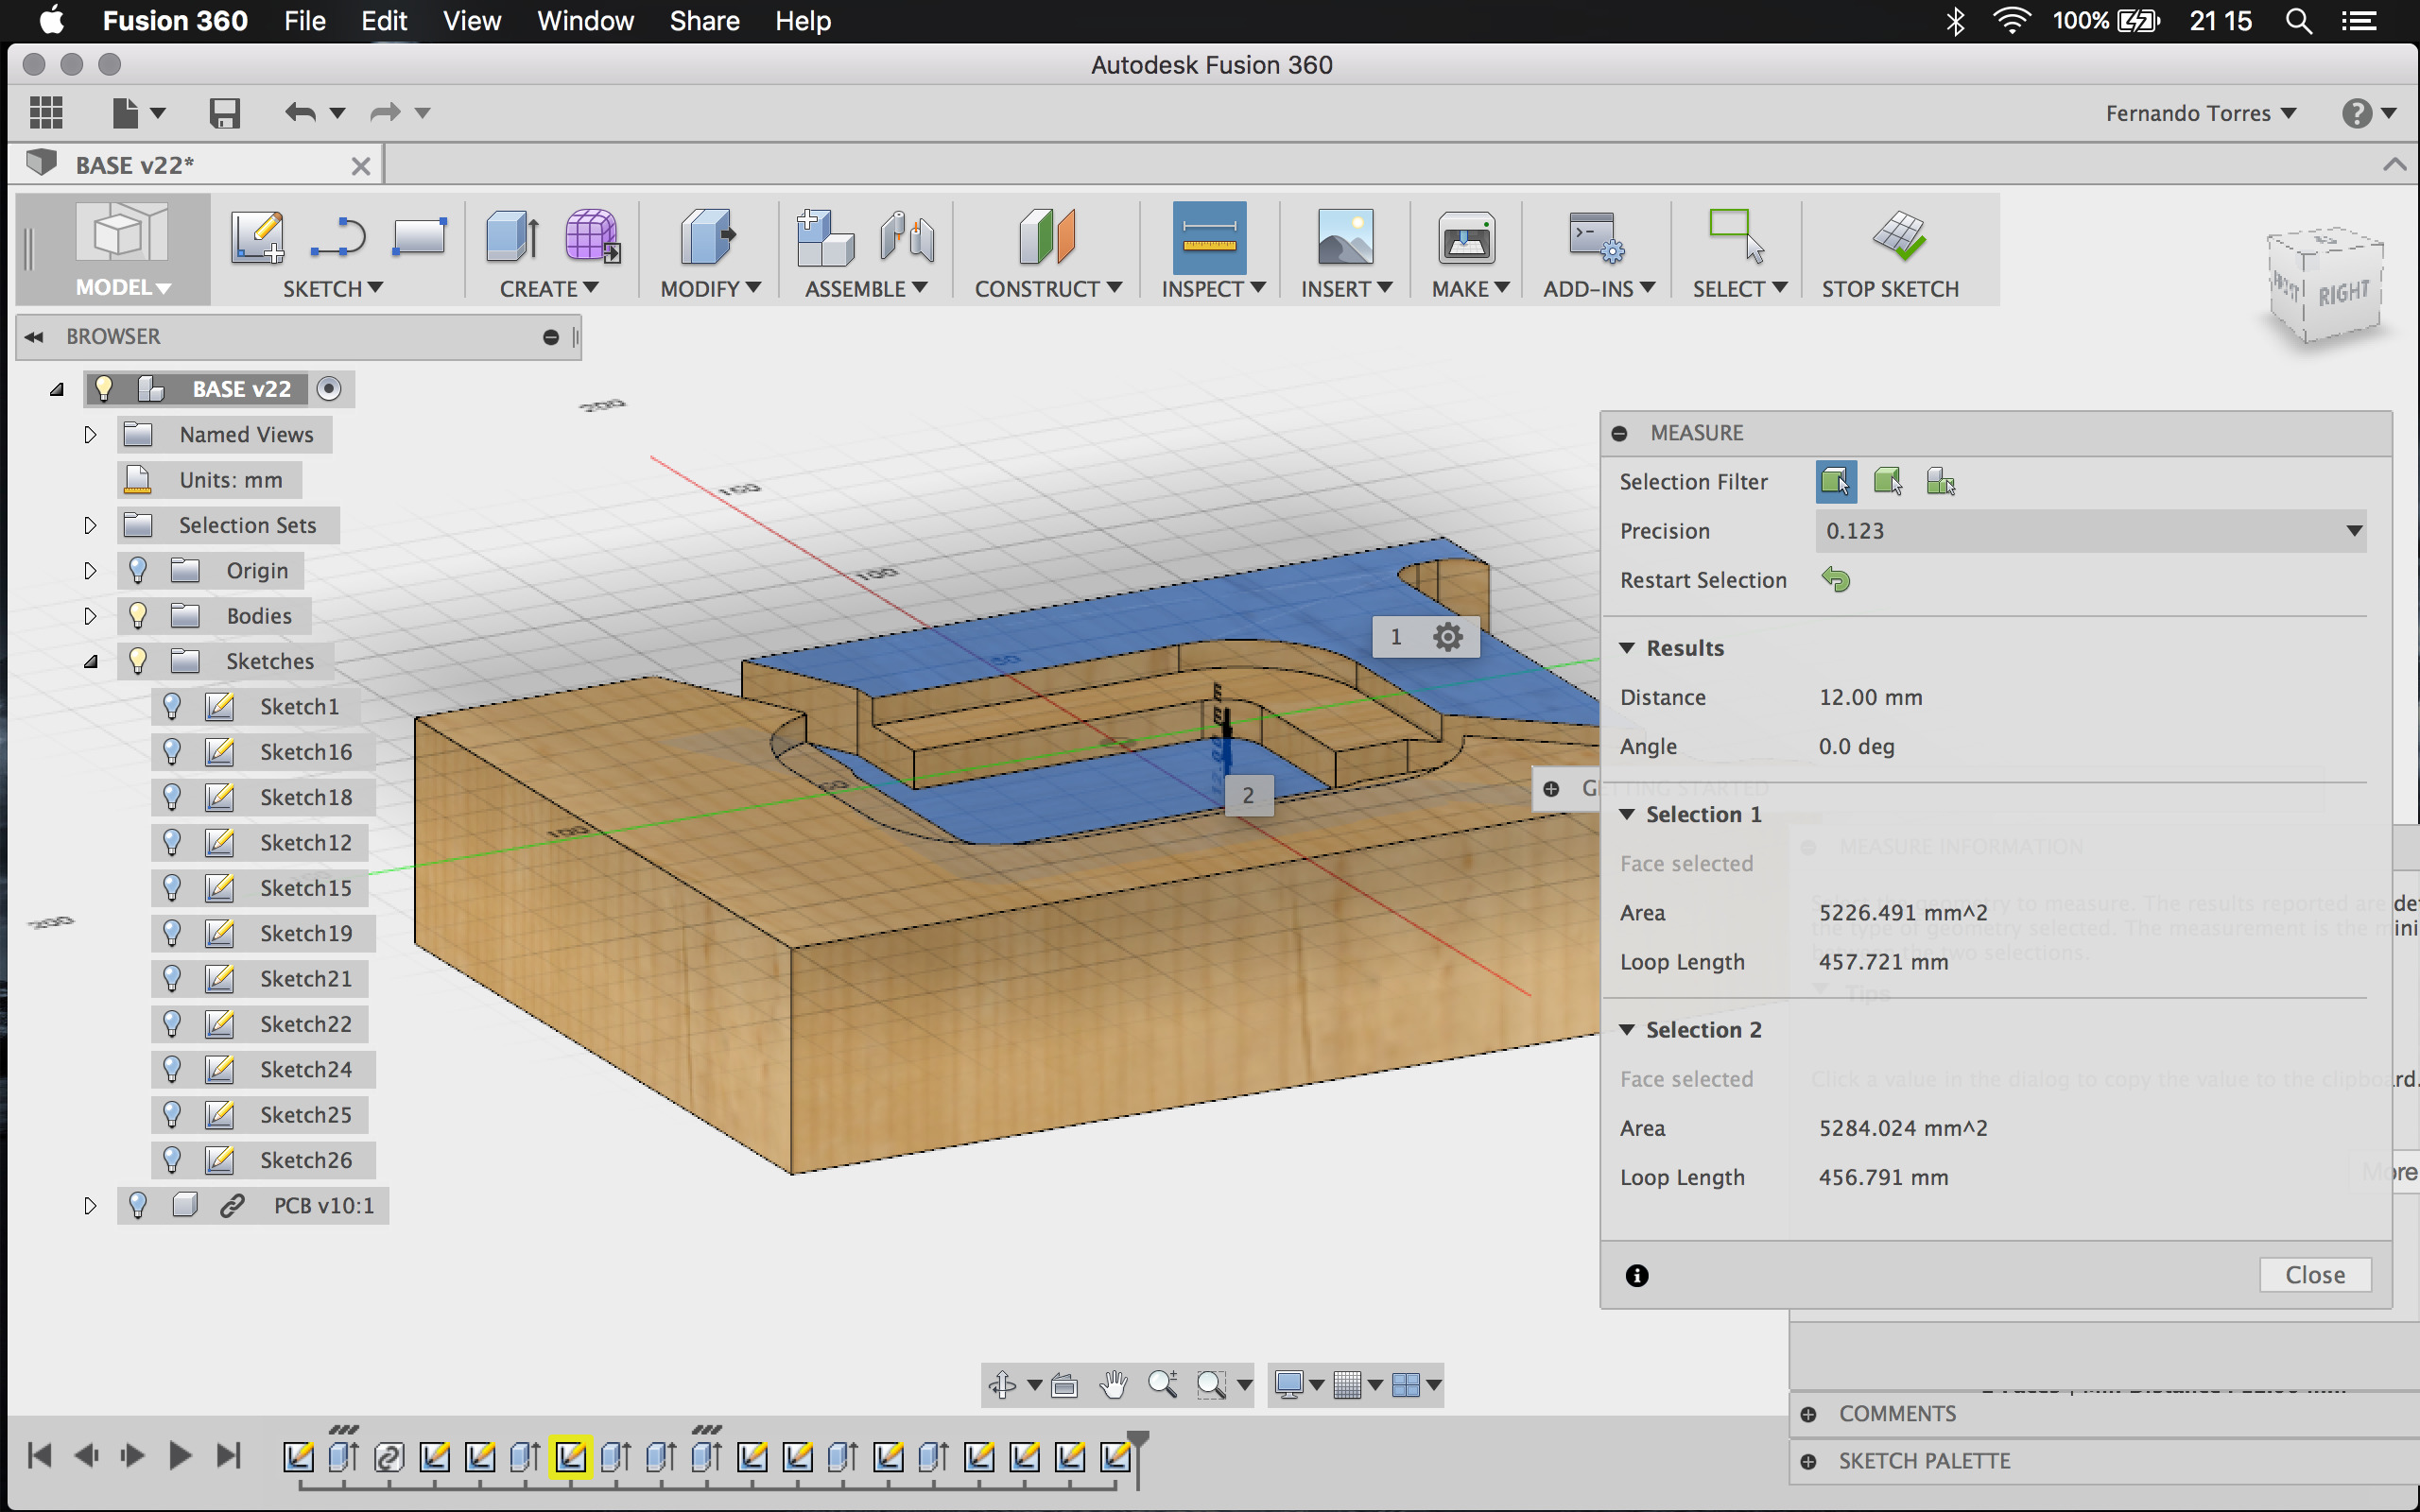The image size is (2420, 1512).
Task: Click the RIGHT face of ViewCube
Action: (2343, 293)
